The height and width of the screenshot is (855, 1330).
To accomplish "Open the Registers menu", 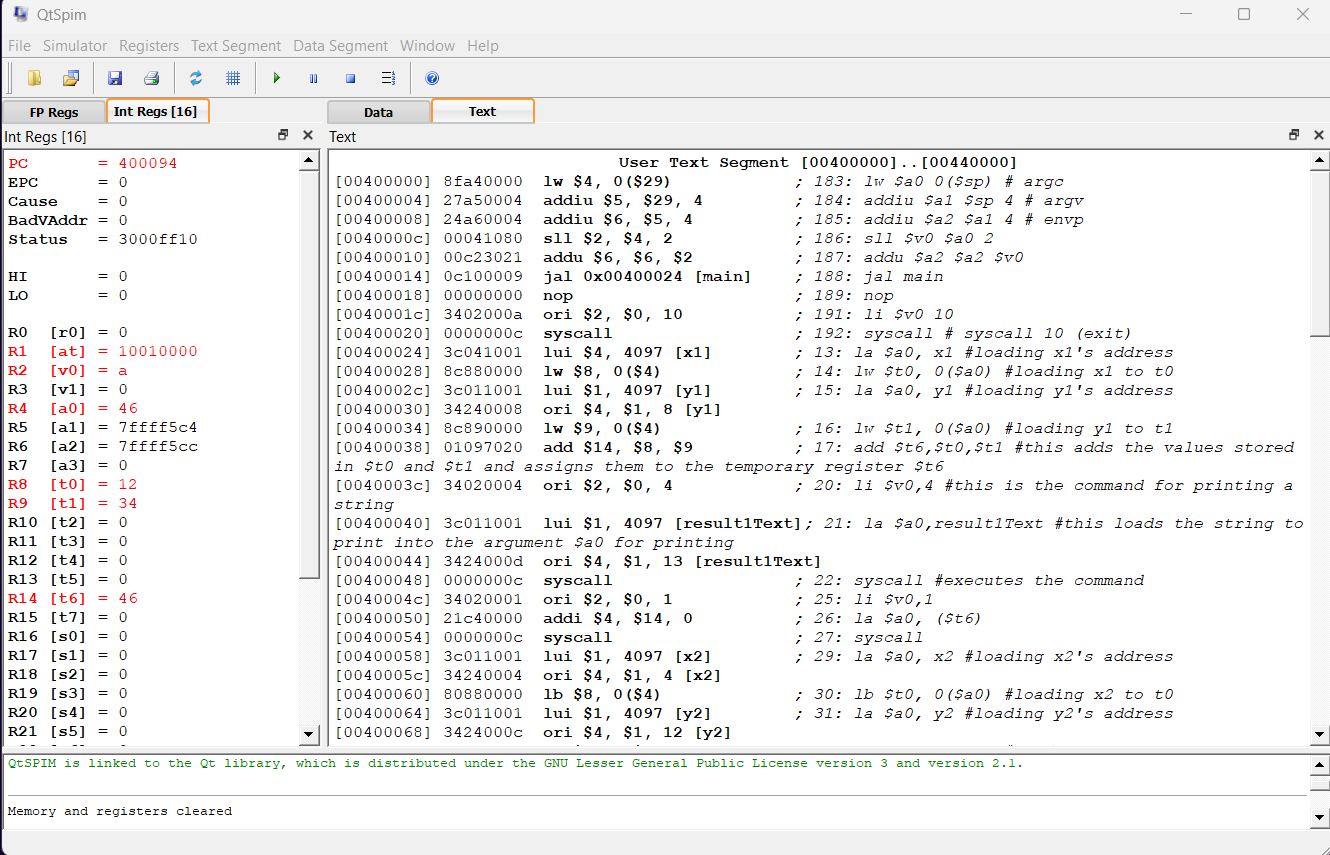I will (x=148, y=45).
